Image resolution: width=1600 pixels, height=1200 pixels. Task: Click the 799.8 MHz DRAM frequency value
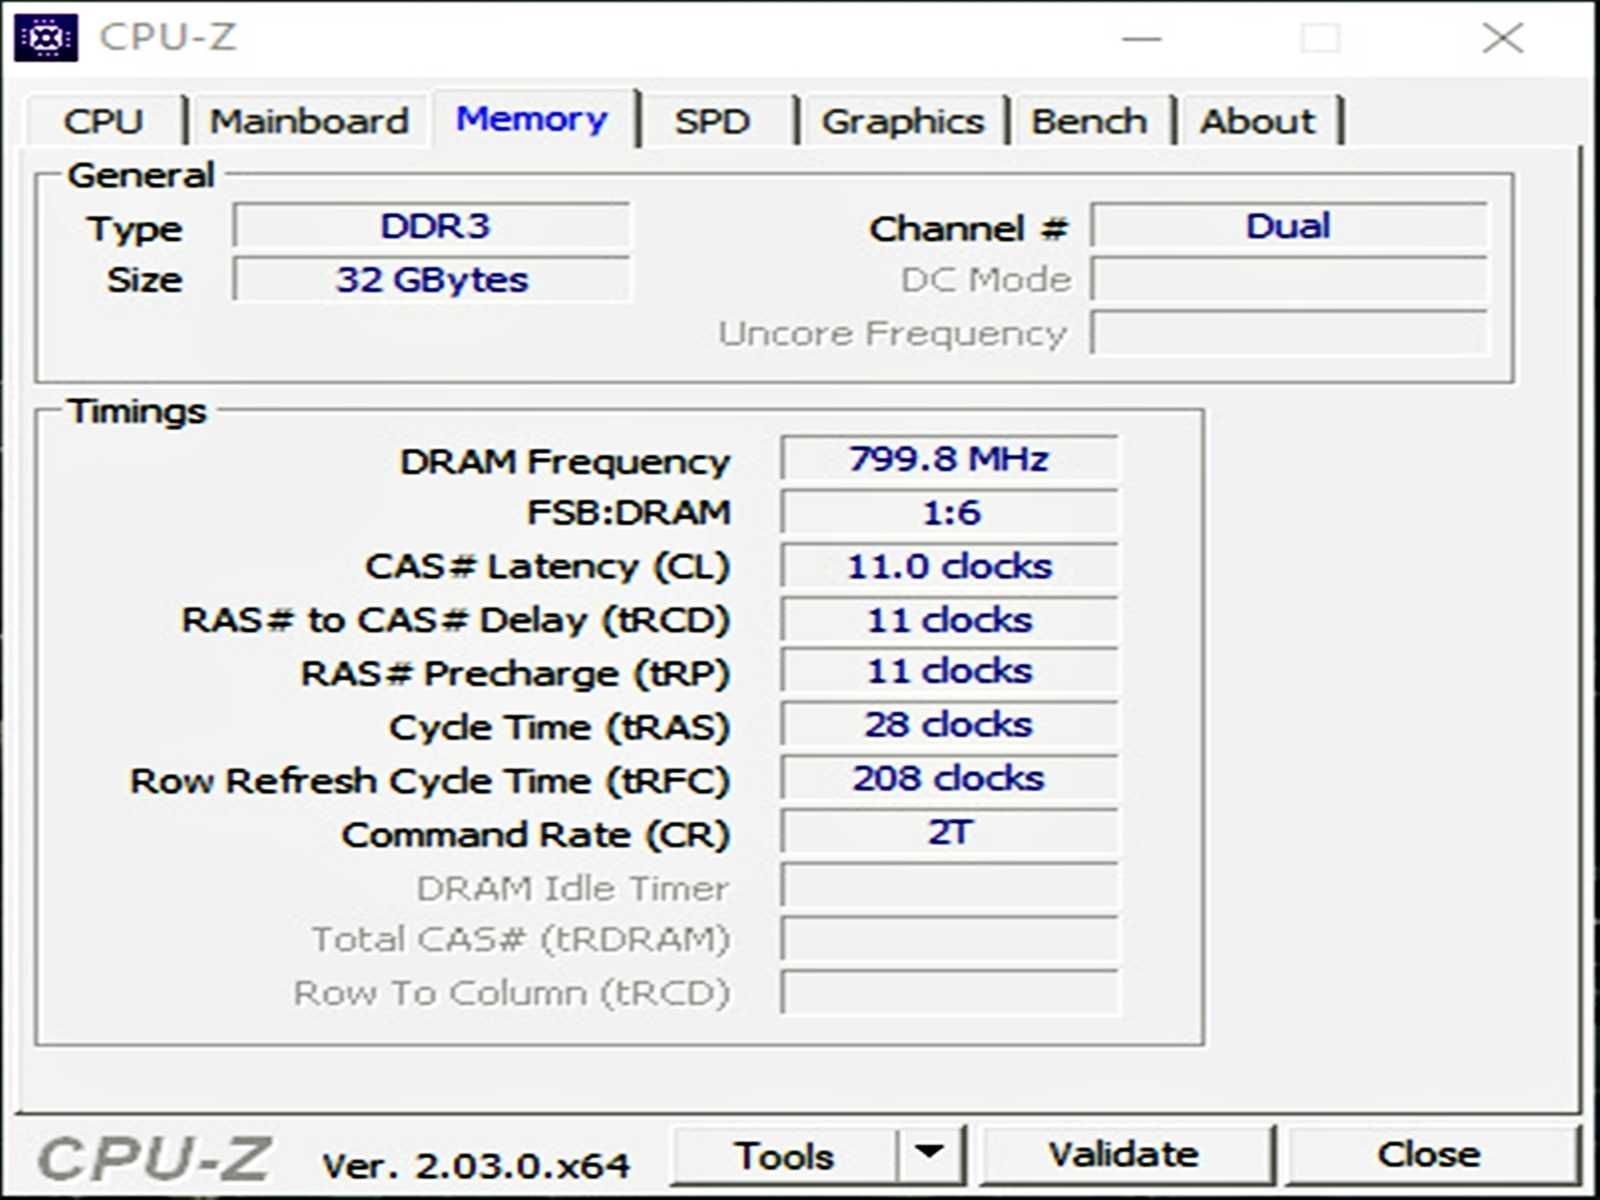click(949, 459)
